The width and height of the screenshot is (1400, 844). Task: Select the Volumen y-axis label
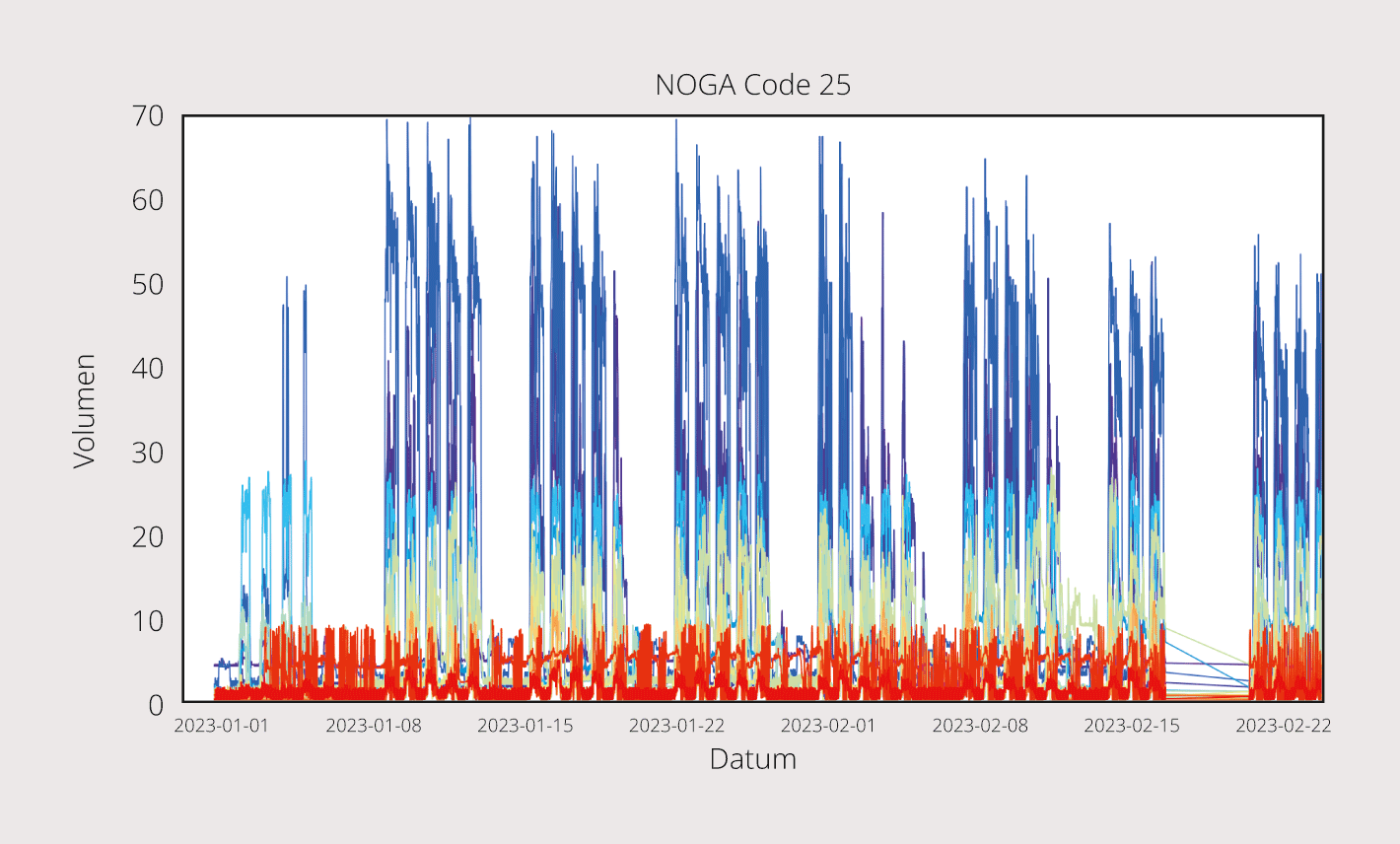[85, 410]
